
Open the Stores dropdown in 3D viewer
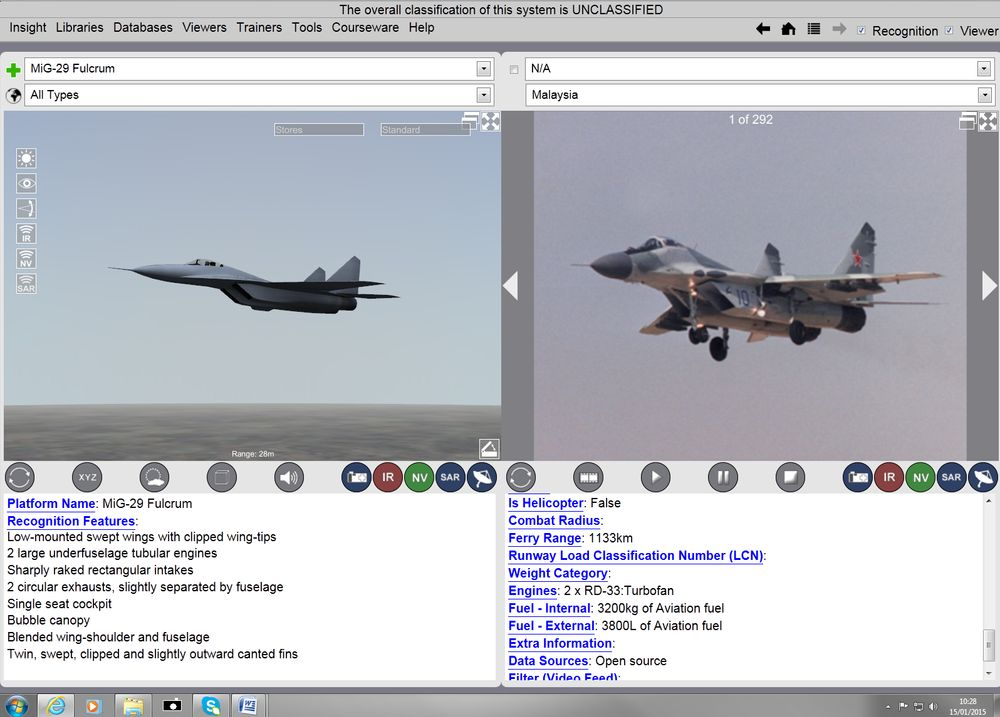click(319, 129)
